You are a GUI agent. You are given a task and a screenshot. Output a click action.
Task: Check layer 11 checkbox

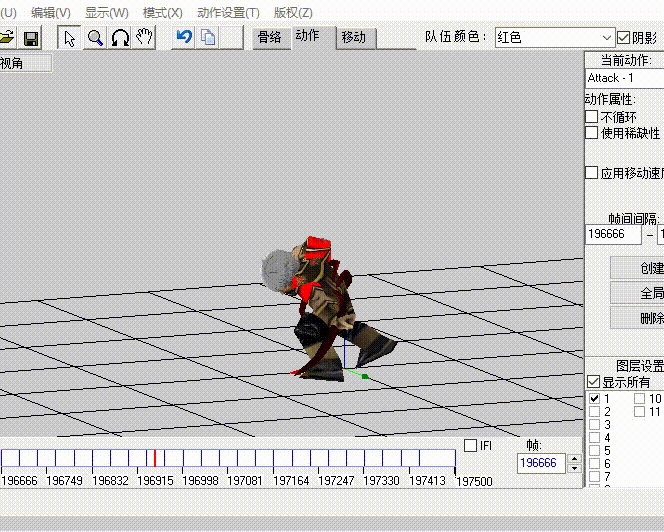click(639, 412)
